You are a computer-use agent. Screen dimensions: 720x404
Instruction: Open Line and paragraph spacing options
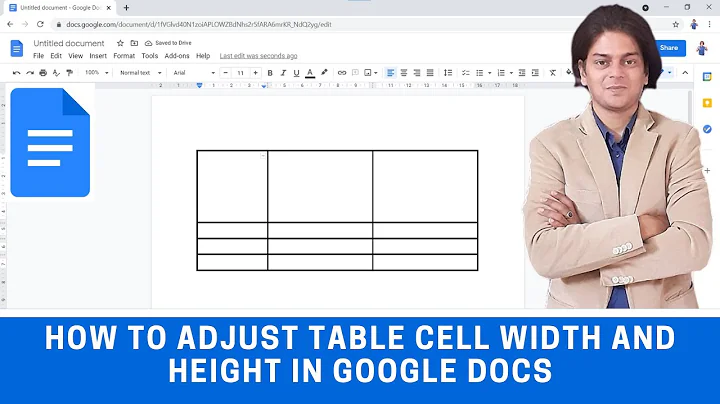pos(448,73)
